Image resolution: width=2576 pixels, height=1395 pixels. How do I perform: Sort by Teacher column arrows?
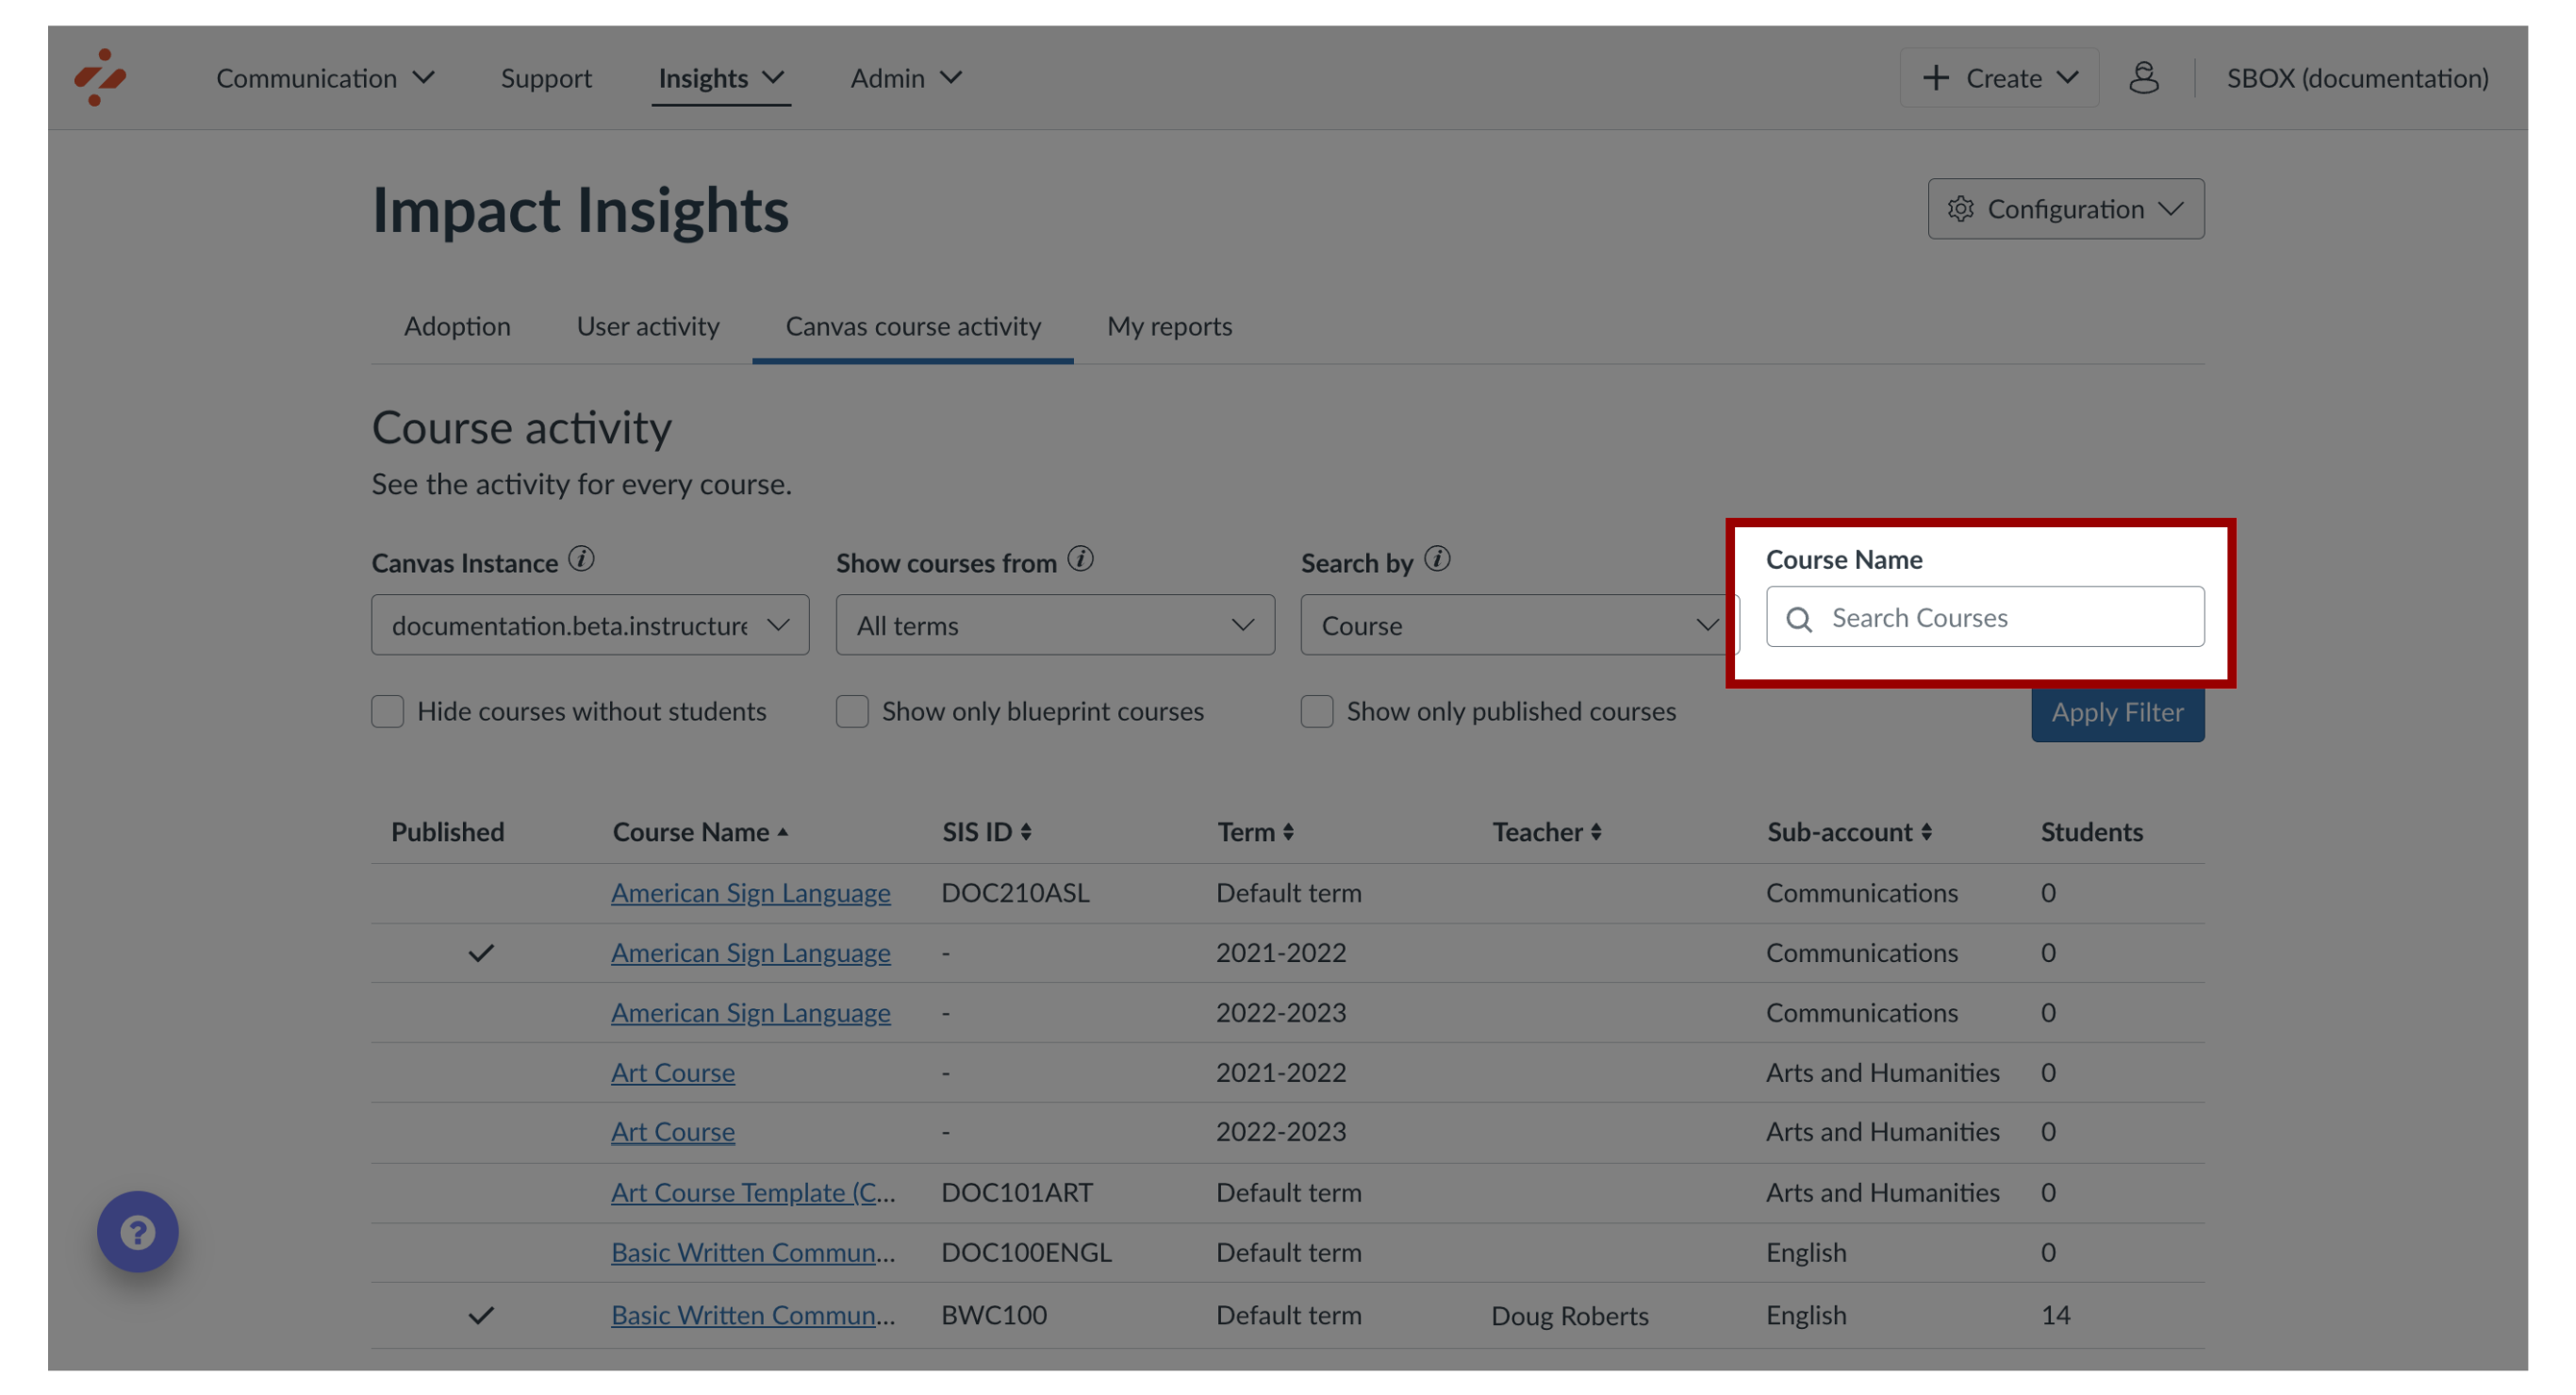(1596, 832)
